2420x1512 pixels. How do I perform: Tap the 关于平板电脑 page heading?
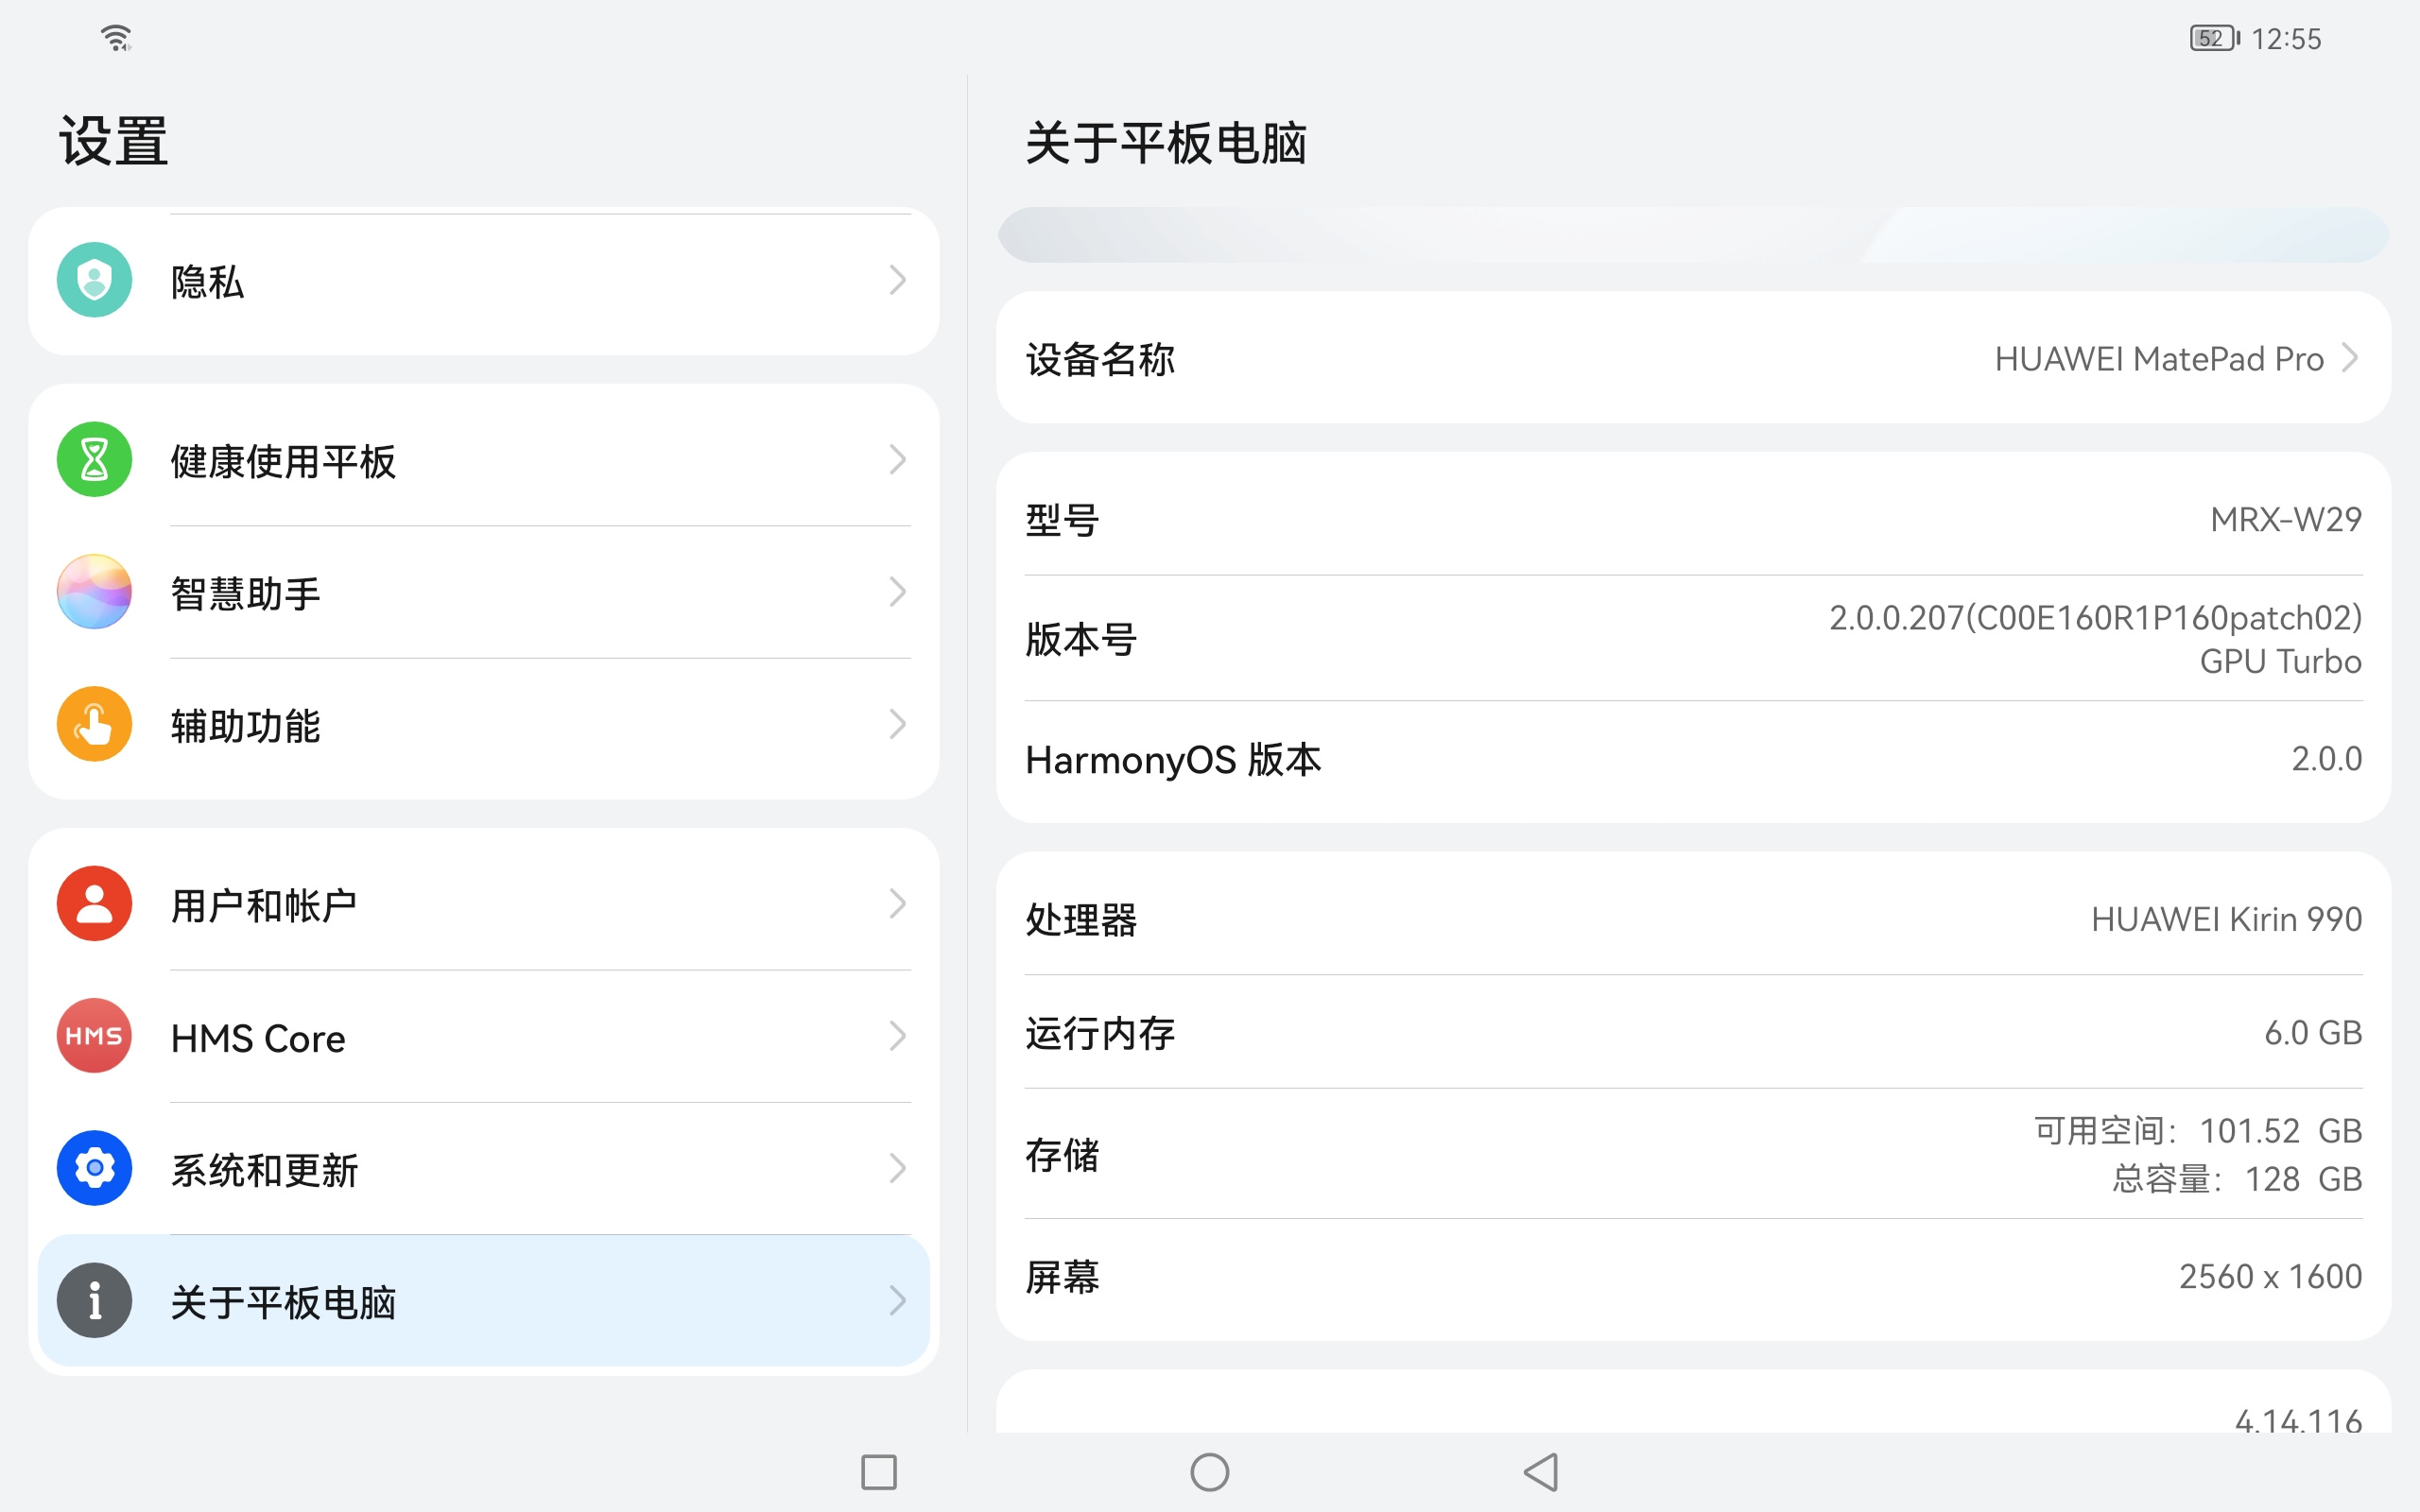(1166, 143)
